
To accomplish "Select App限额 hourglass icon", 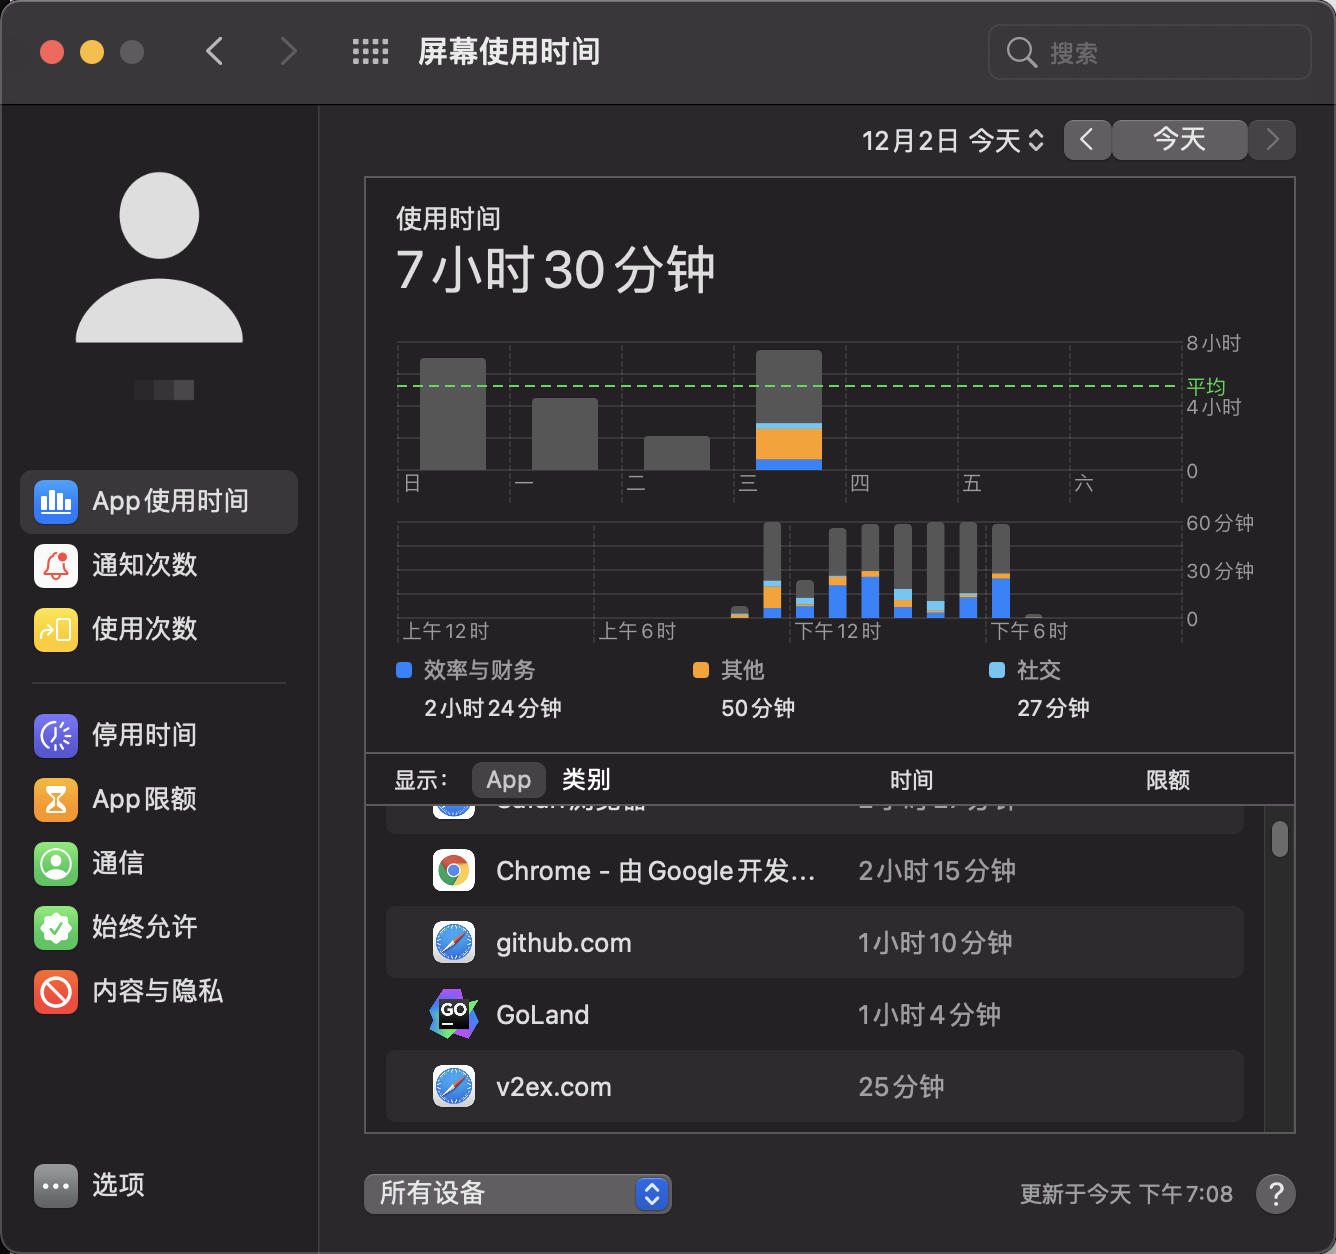I will [56, 799].
